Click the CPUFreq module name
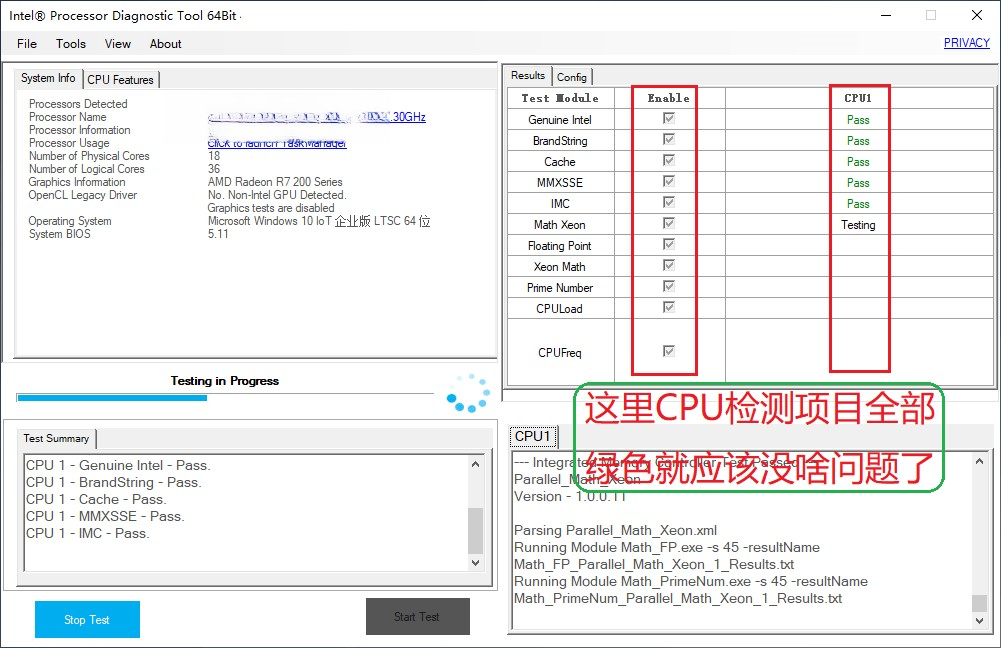This screenshot has width=1001, height=648. pyautogui.click(x=560, y=353)
